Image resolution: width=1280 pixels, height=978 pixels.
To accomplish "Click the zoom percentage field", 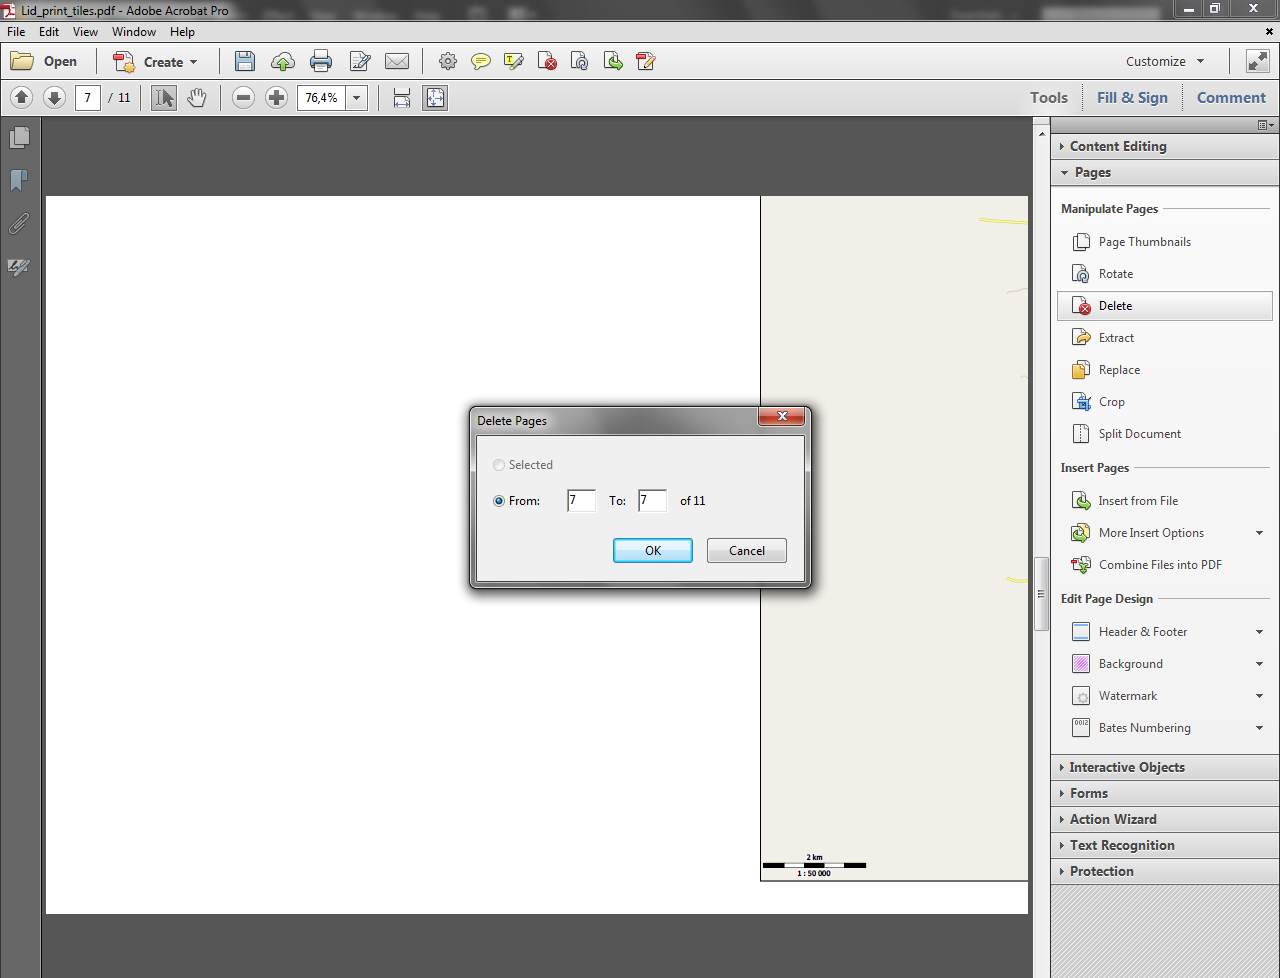I will coord(322,98).
